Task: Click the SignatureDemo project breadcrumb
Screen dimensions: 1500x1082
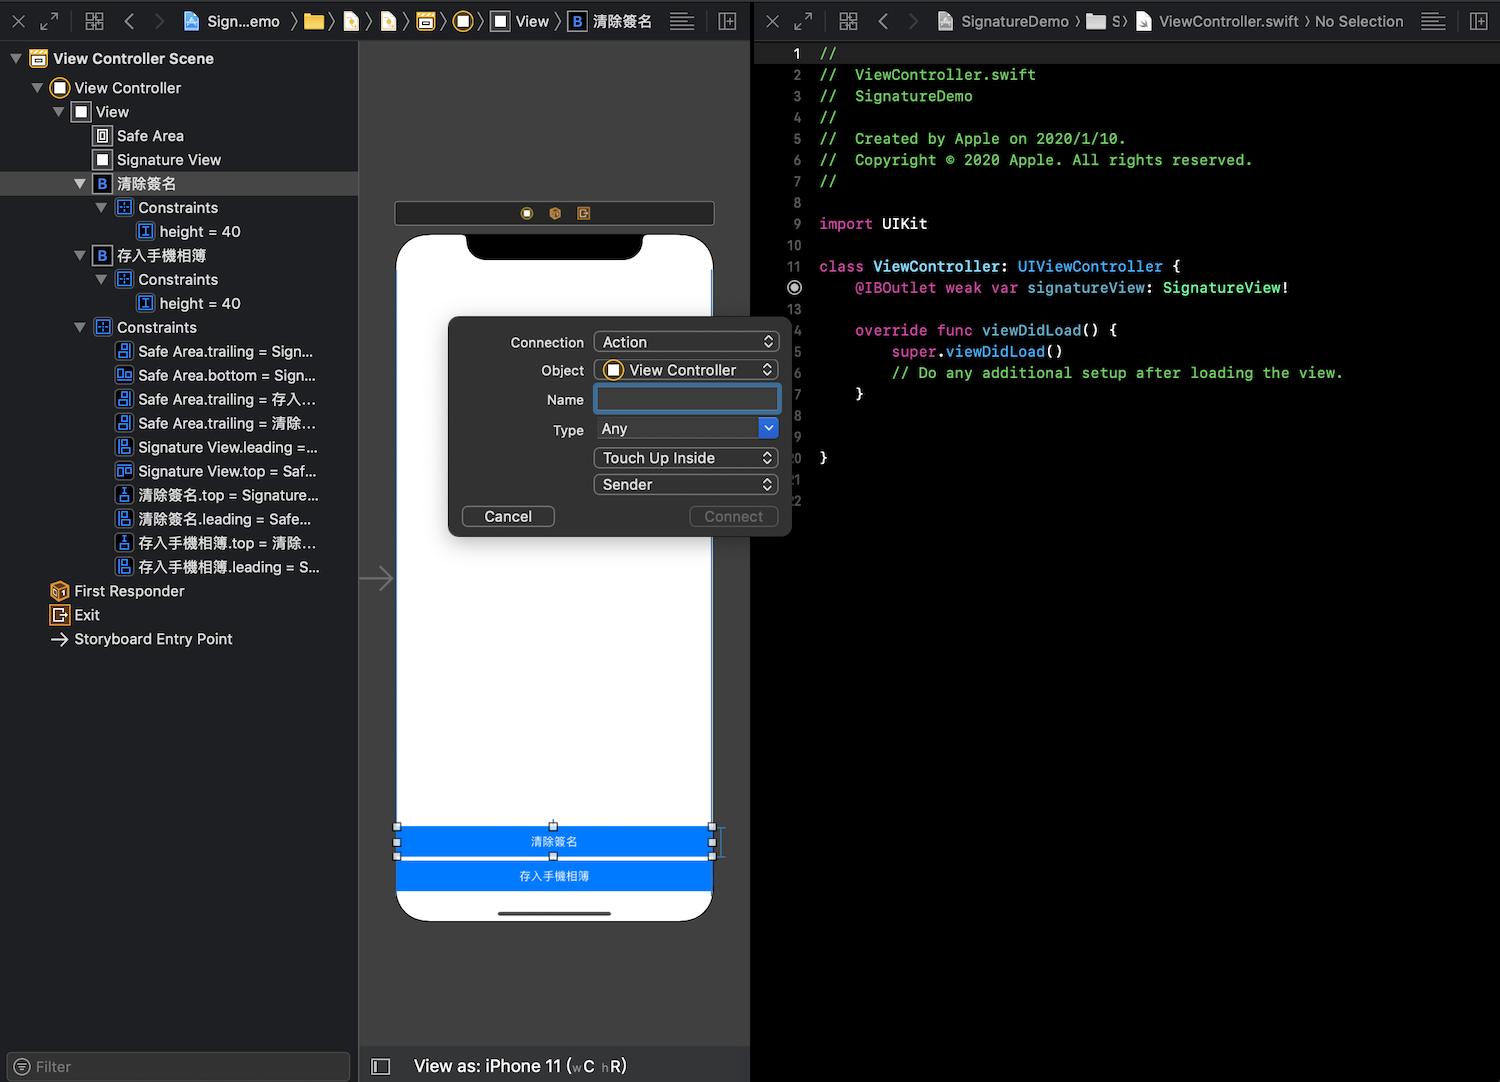Action: (x=1004, y=21)
